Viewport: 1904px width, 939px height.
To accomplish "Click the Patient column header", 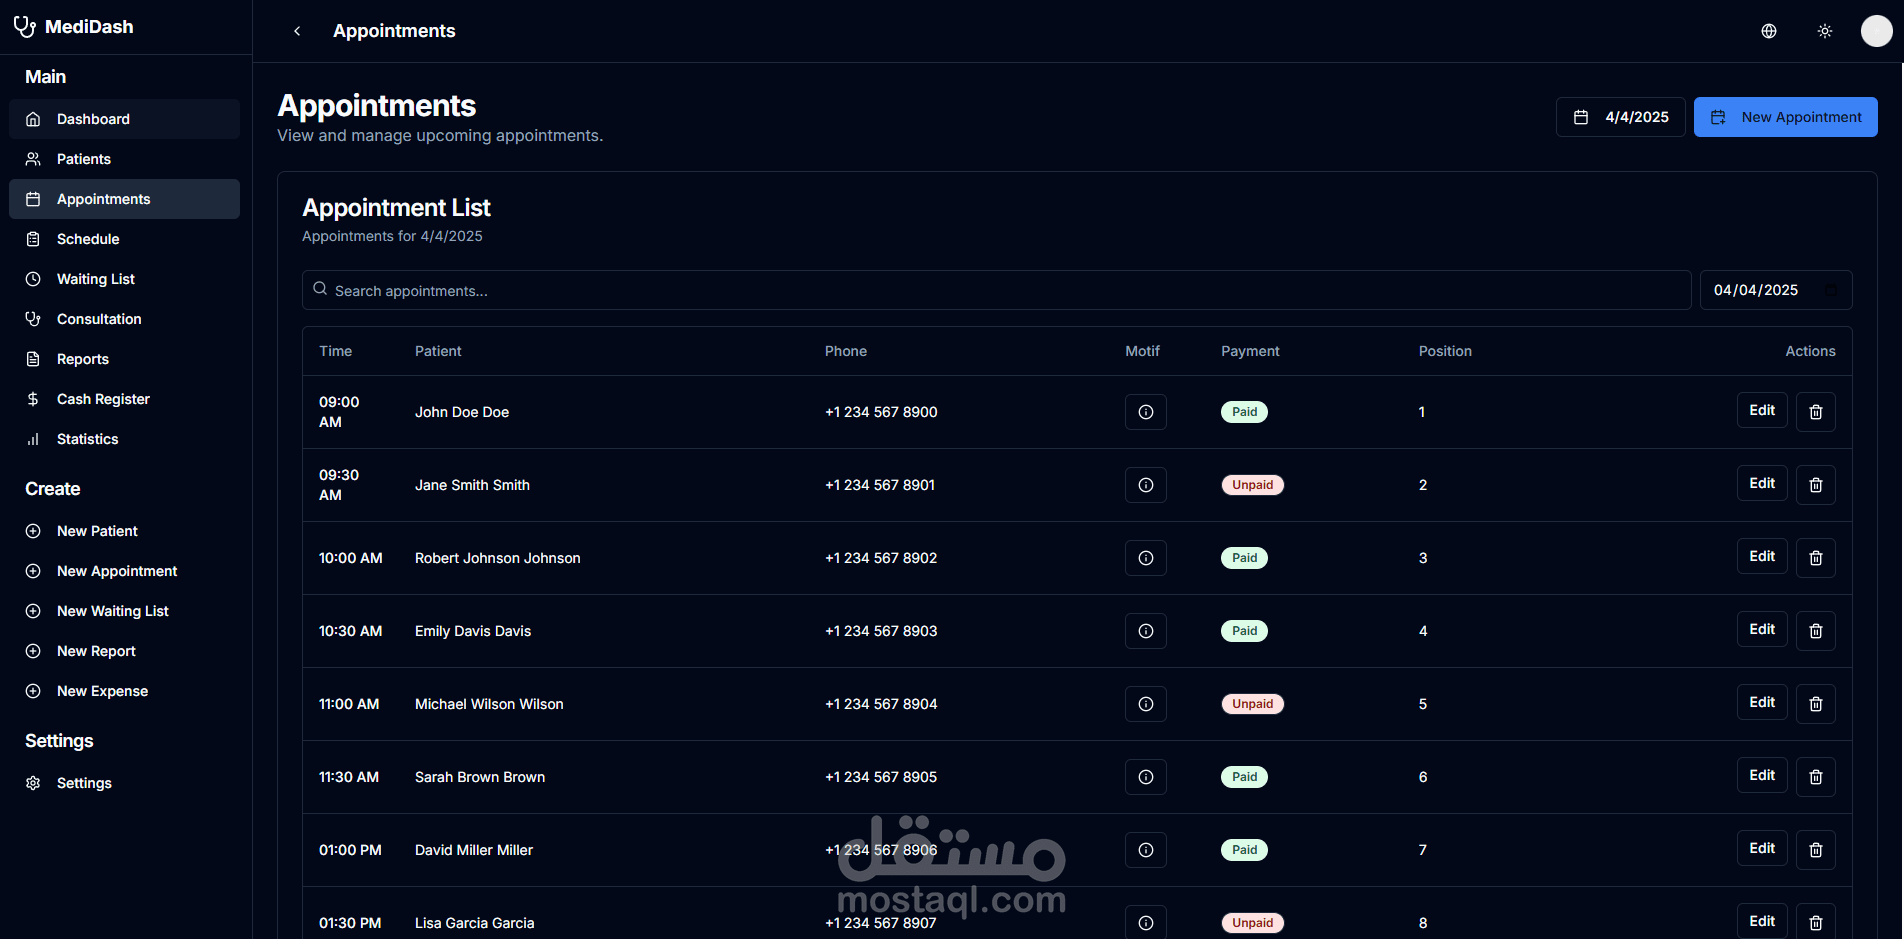I will click(438, 351).
